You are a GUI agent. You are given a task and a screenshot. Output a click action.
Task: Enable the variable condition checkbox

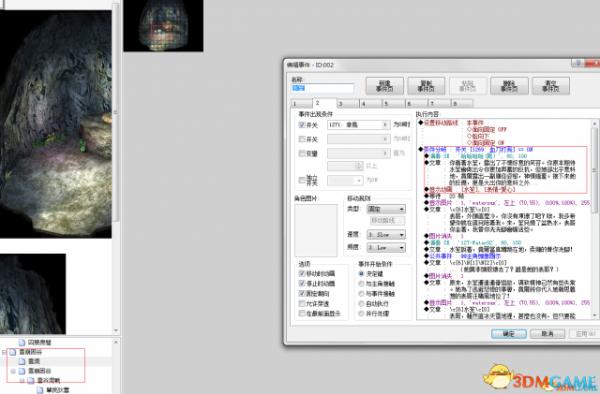click(x=302, y=153)
